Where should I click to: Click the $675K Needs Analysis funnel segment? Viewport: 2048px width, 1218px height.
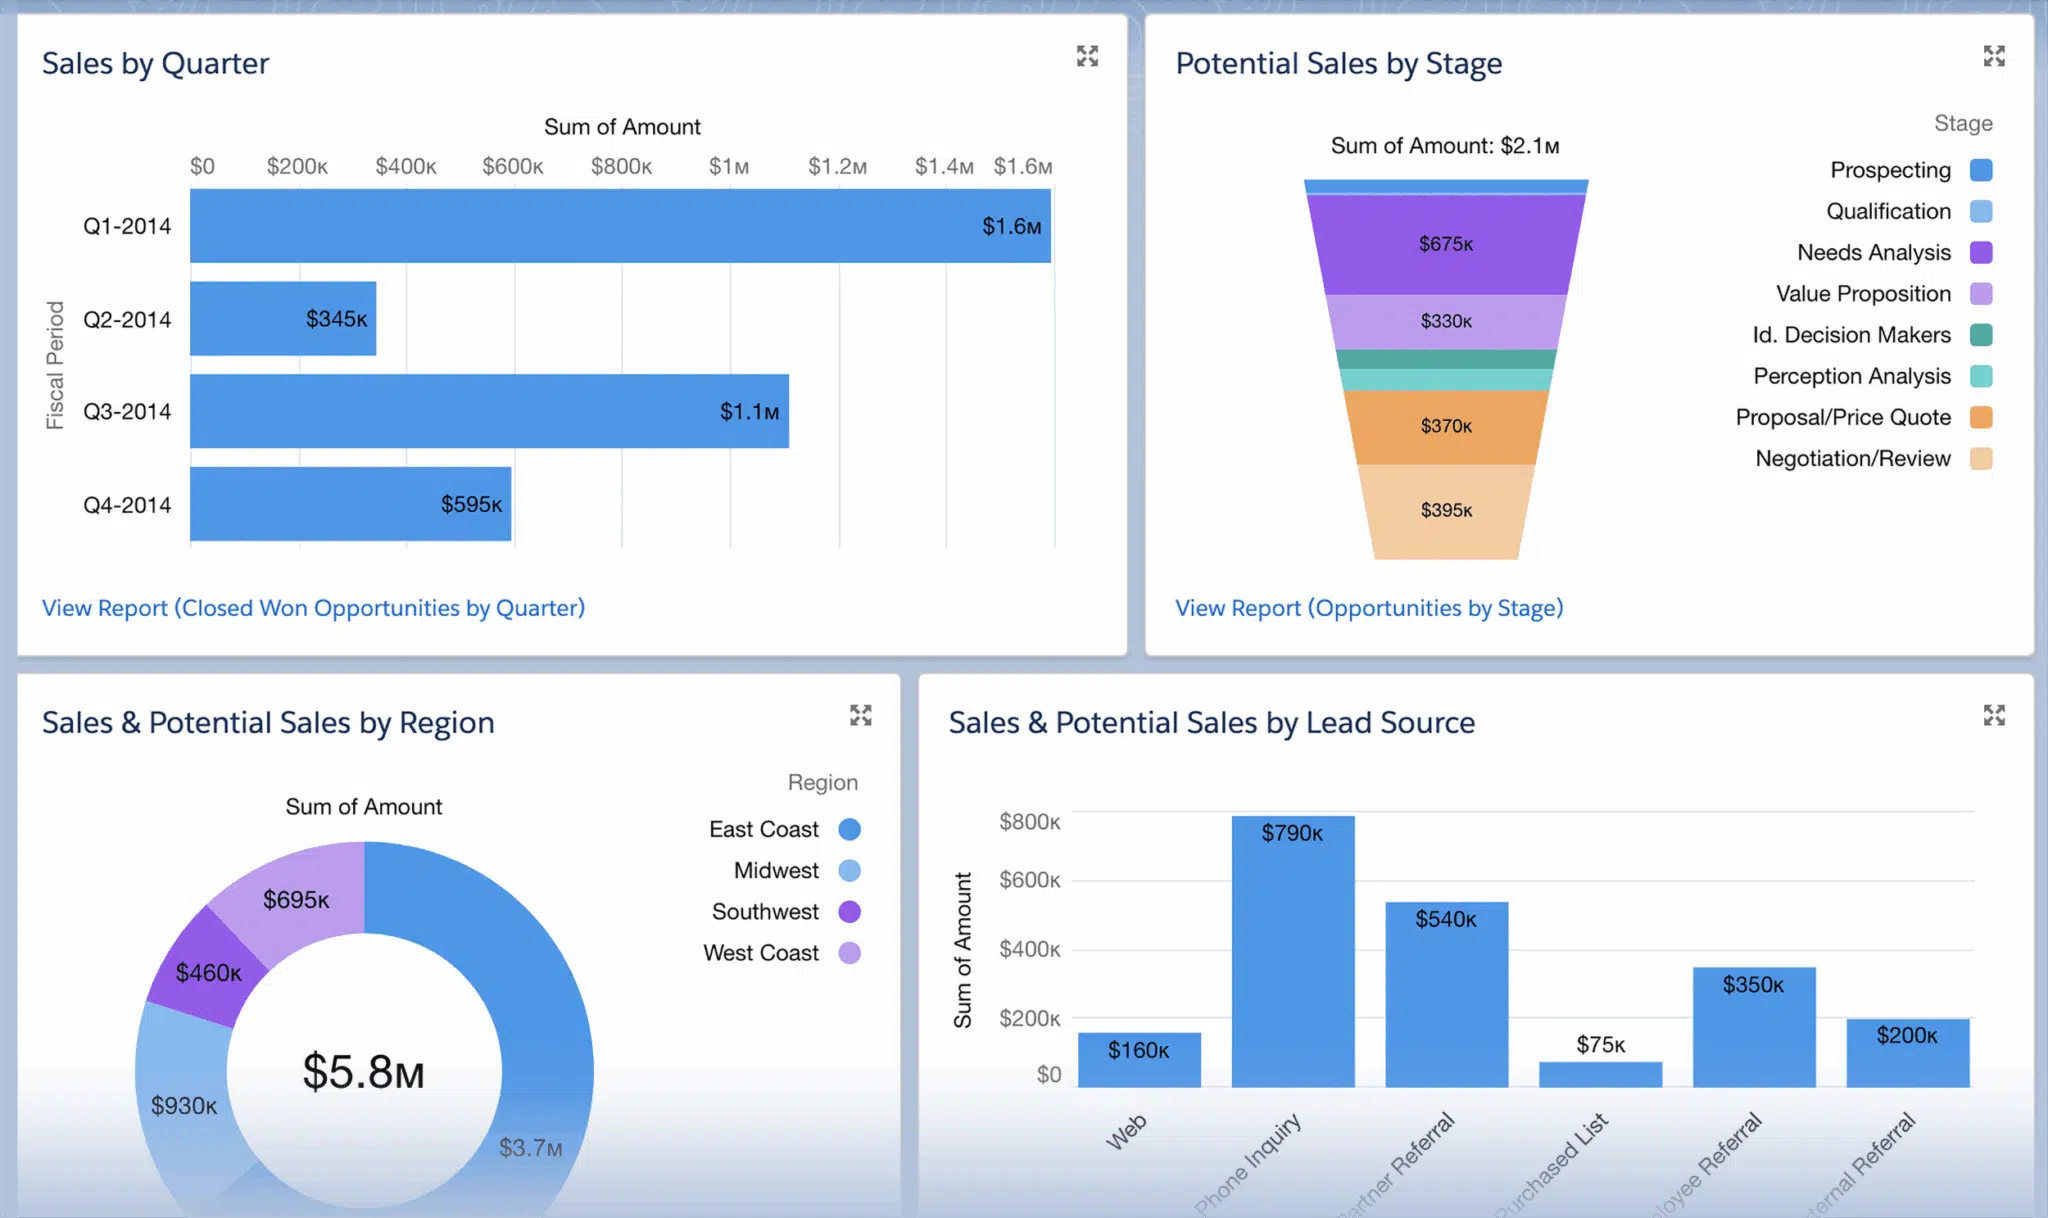(x=1446, y=244)
